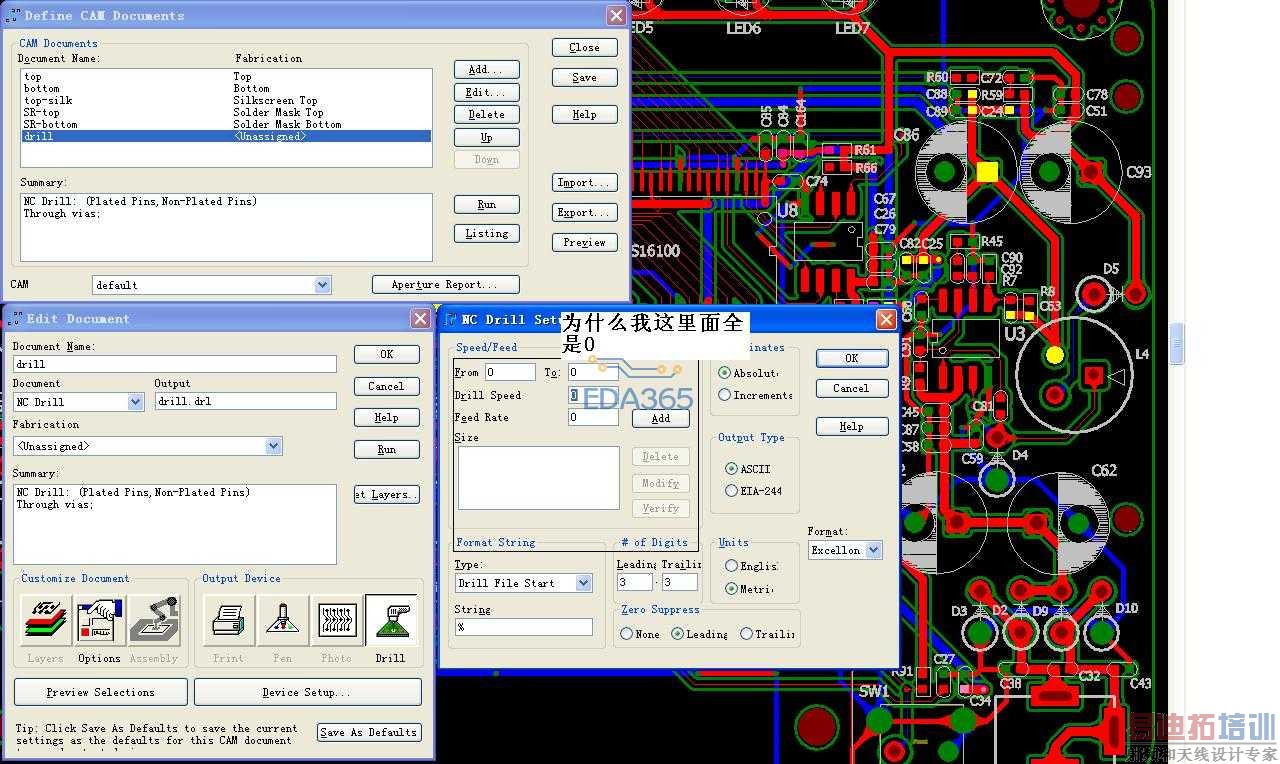The height and width of the screenshot is (764, 1280).
Task: Click the Feed Rate input field
Action: click(593, 418)
